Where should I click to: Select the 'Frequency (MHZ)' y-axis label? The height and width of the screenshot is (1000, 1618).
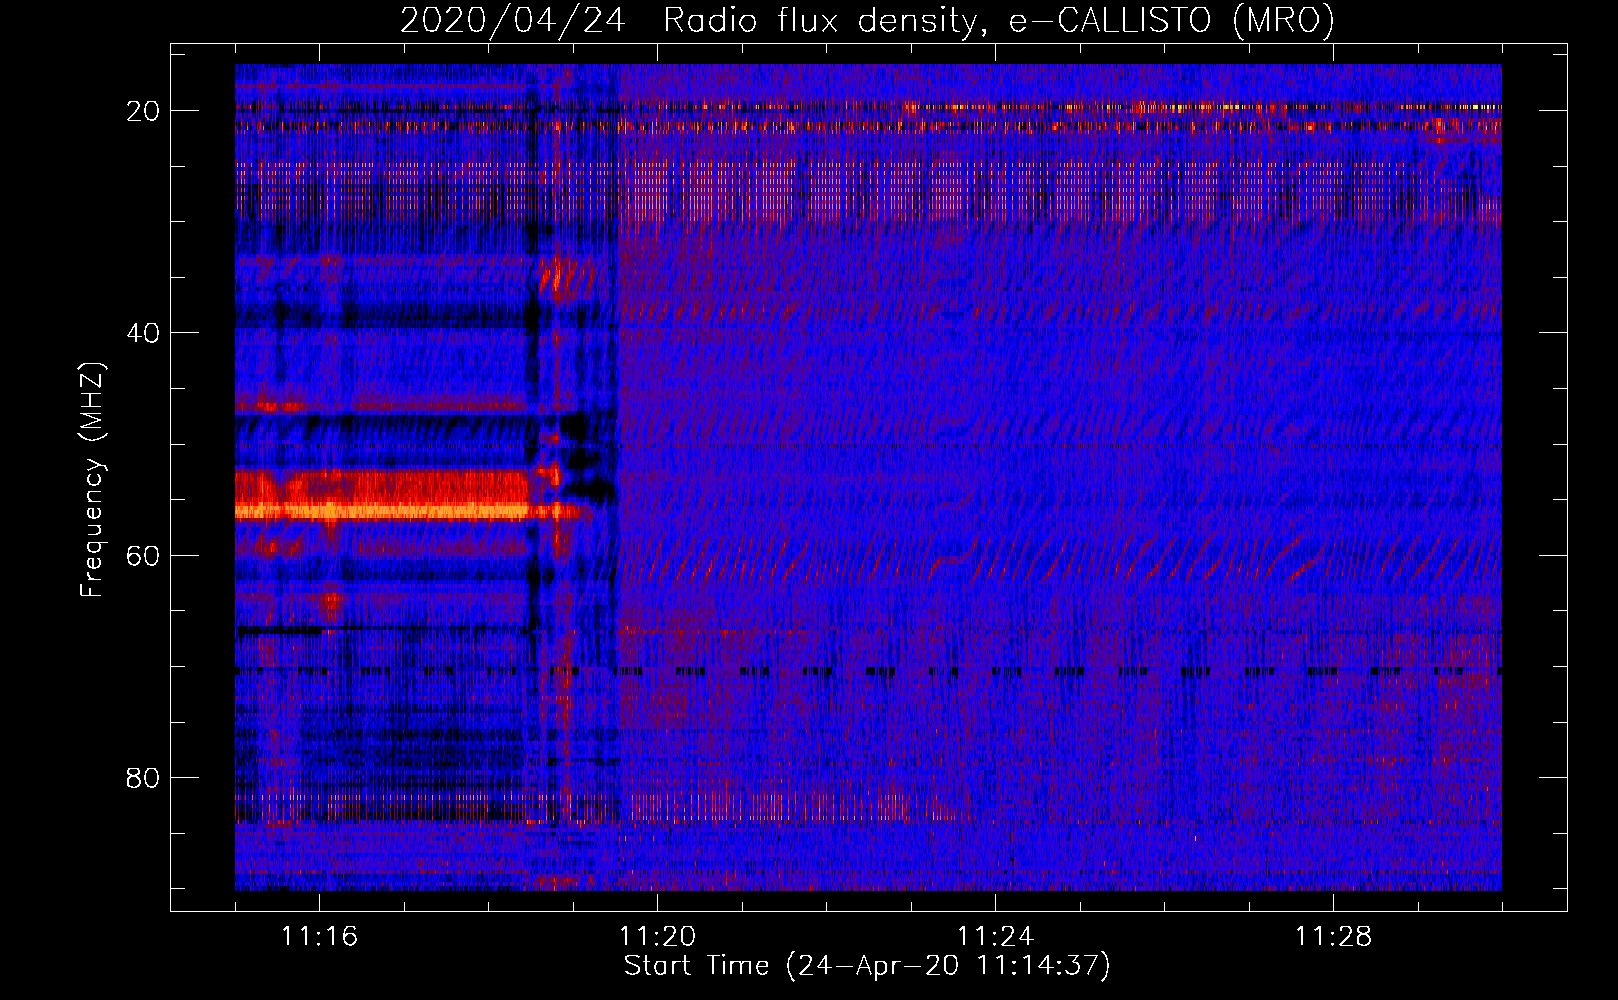(92, 480)
